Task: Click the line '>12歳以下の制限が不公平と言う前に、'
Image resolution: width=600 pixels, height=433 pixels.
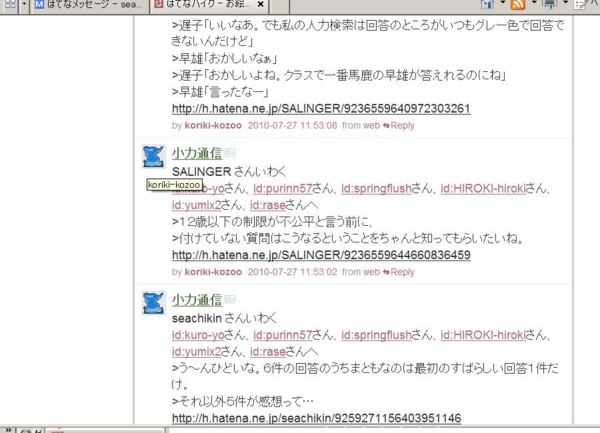Action: [x=272, y=222]
